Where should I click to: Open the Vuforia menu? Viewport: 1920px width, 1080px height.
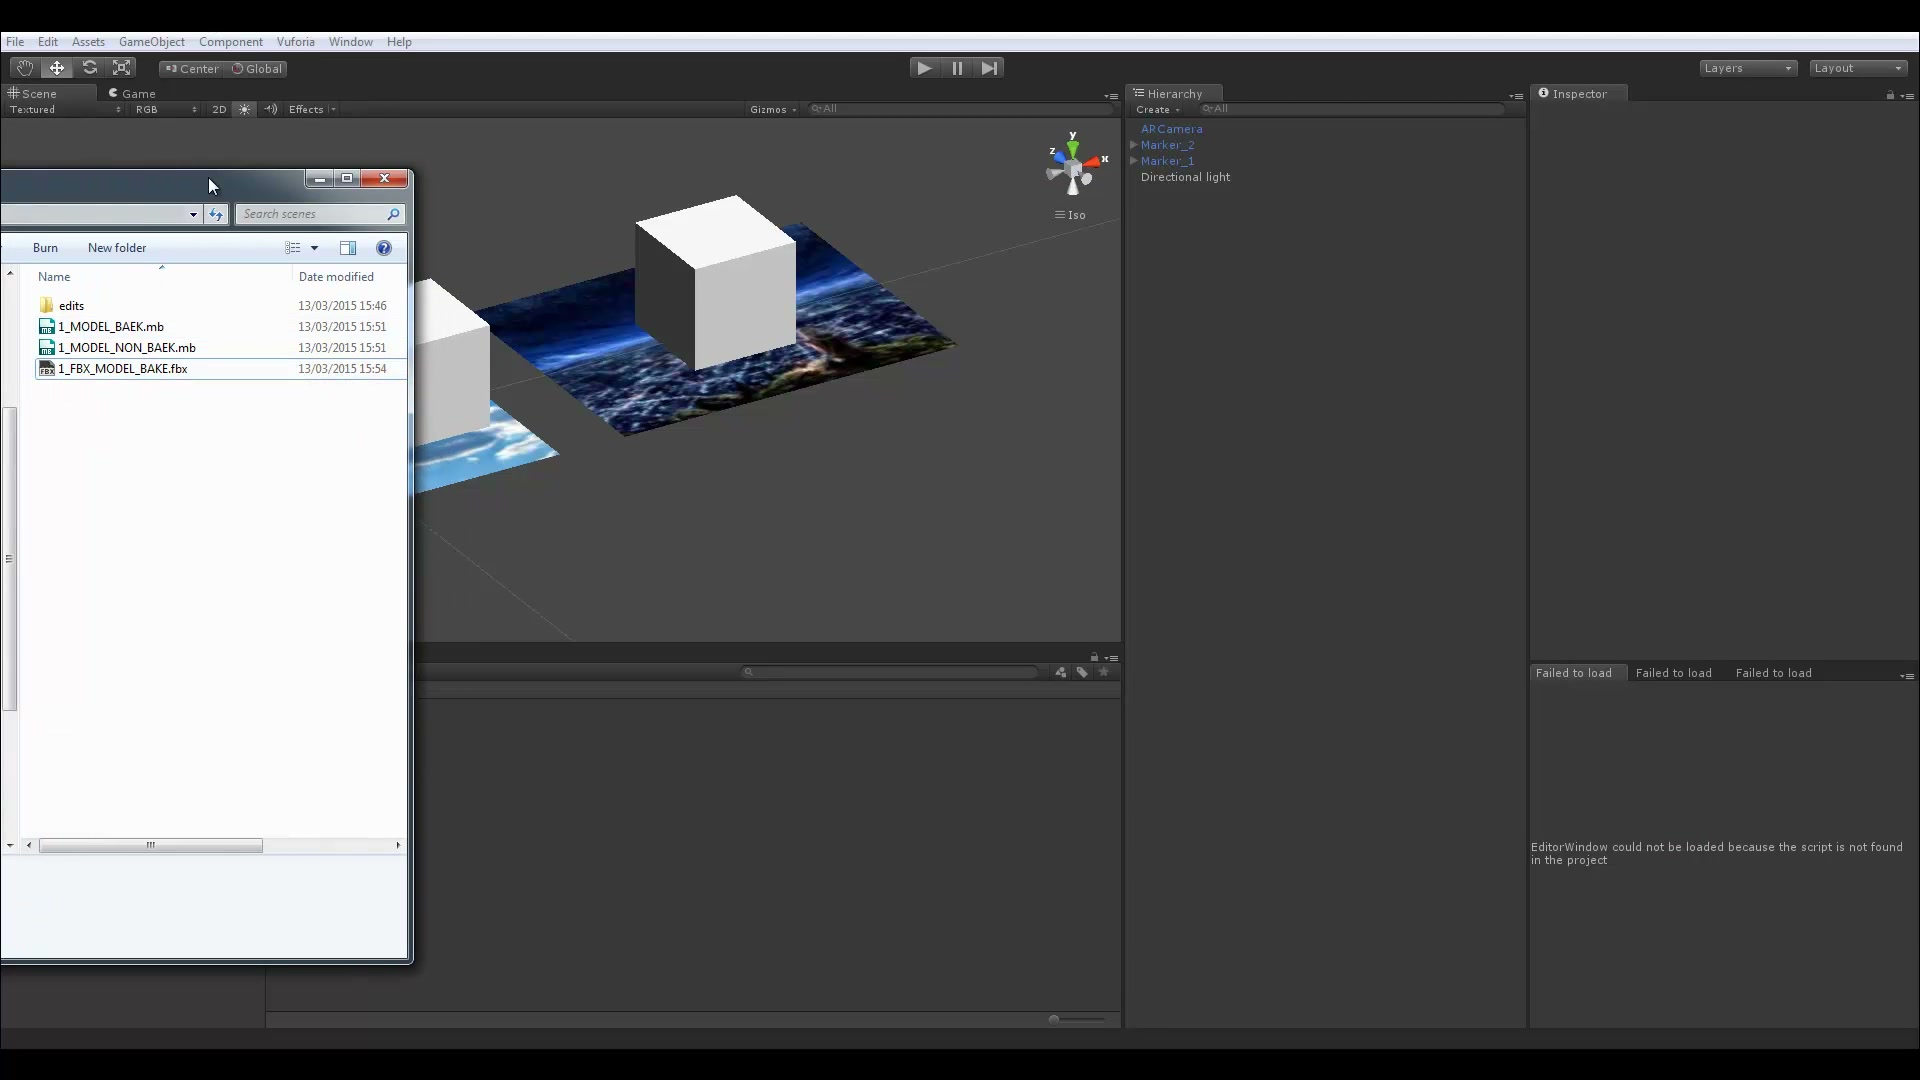coord(295,42)
